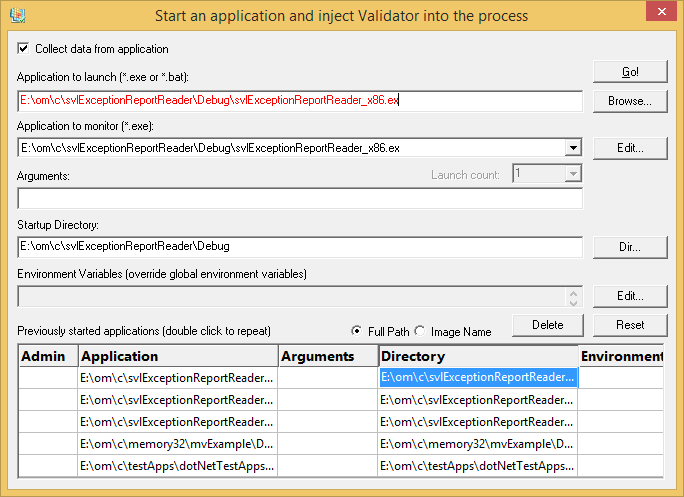Viewport: 684px width, 497px height.
Task: Uncheck Collect data from application
Action: click(x=23, y=48)
